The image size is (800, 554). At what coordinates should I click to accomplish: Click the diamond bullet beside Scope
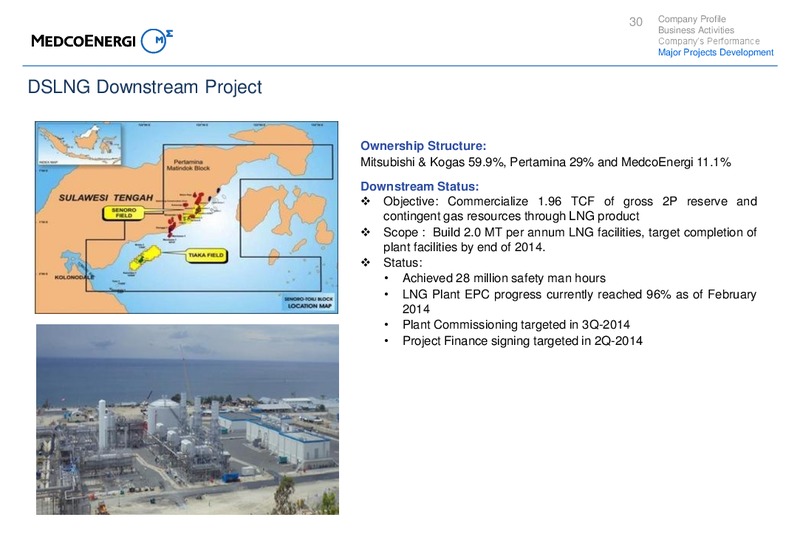(366, 233)
